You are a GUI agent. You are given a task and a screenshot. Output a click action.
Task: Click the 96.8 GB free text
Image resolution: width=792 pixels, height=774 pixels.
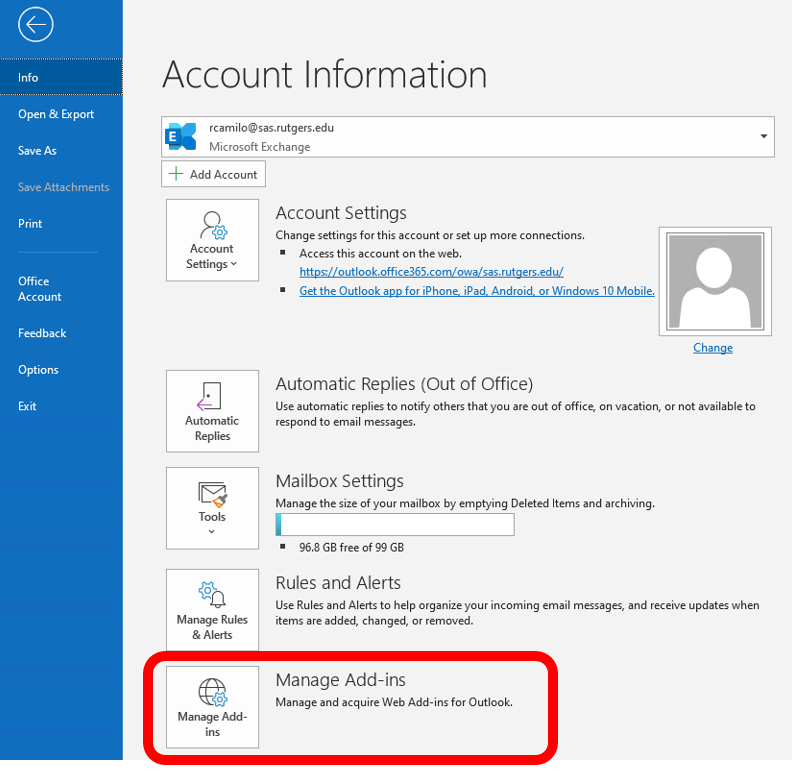352,547
